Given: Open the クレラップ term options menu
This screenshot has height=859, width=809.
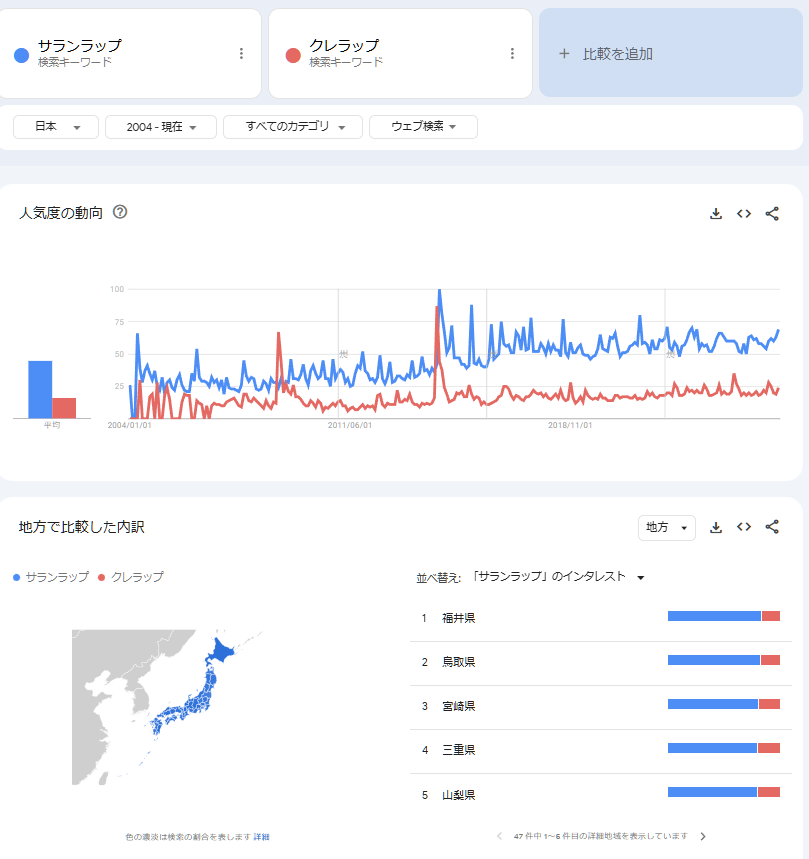Looking at the screenshot, I should [x=512, y=54].
